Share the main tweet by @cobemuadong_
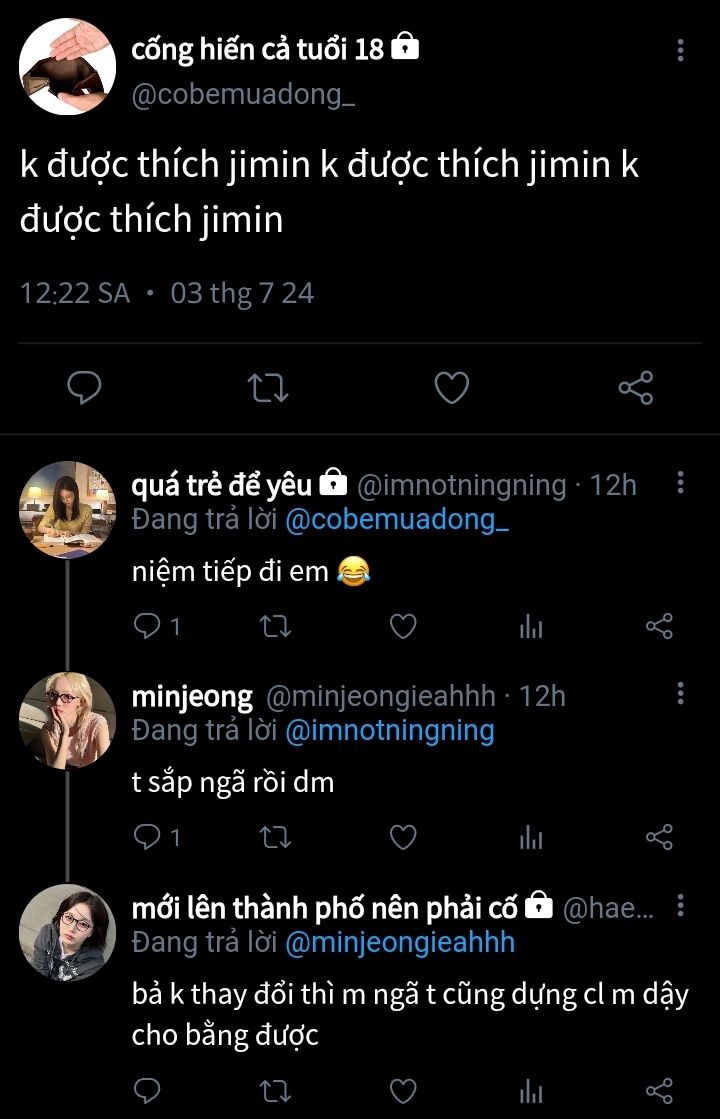 coord(635,387)
